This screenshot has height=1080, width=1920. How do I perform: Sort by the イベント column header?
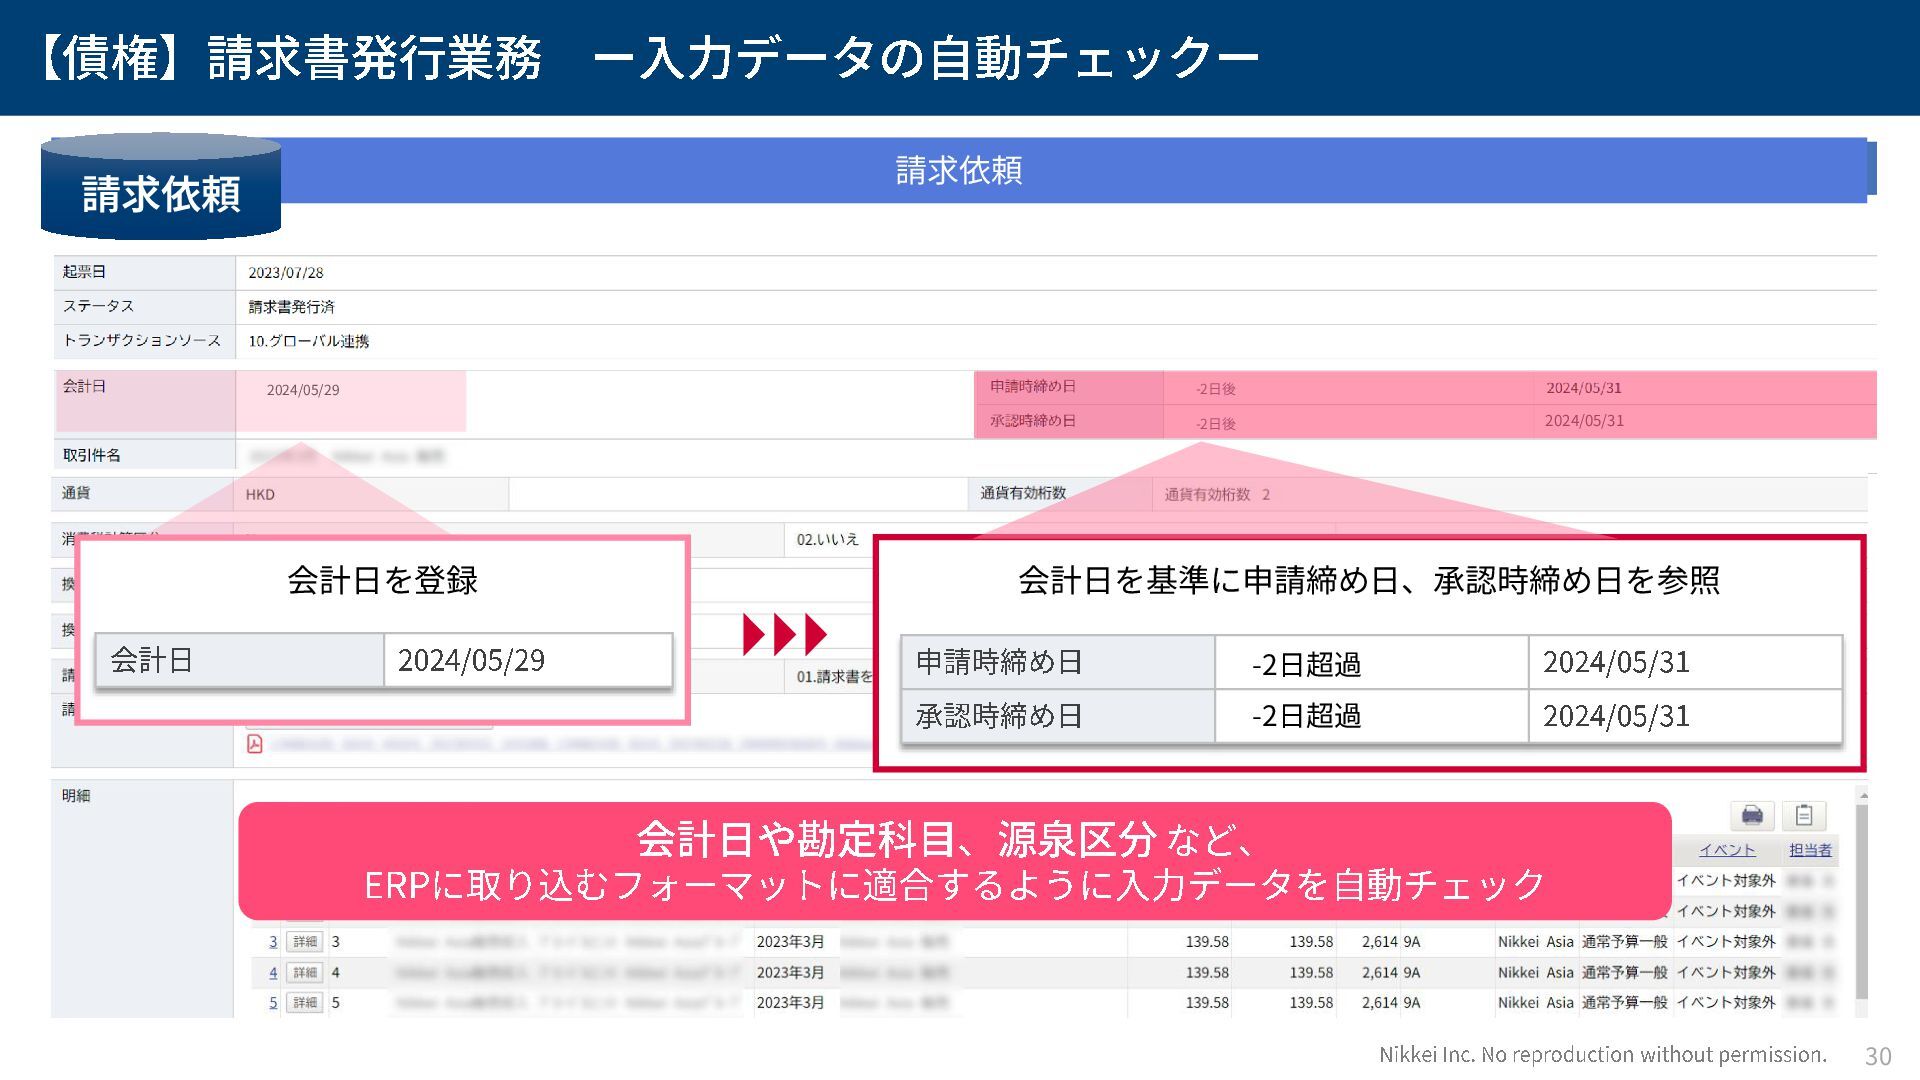pos(1727,850)
